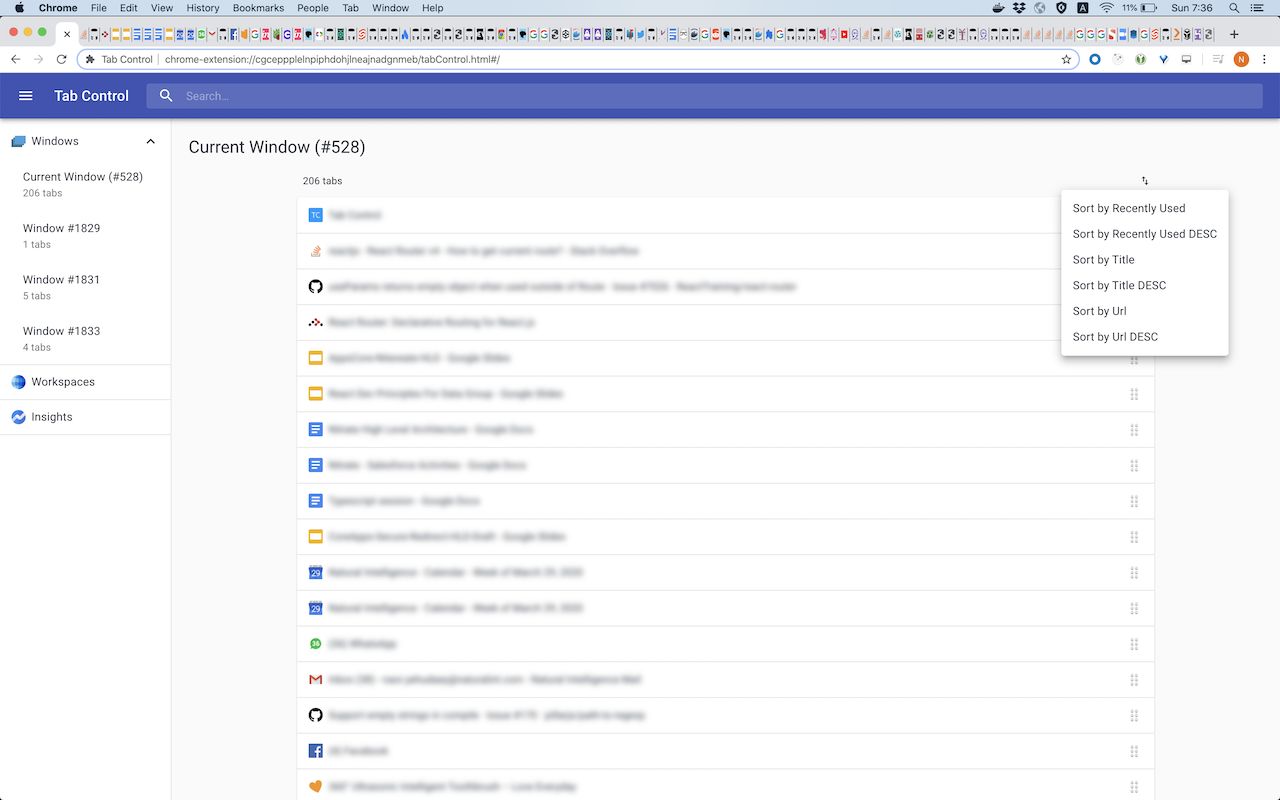
Task: Click the blue Y extension icon
Action: pos(1164,59)
